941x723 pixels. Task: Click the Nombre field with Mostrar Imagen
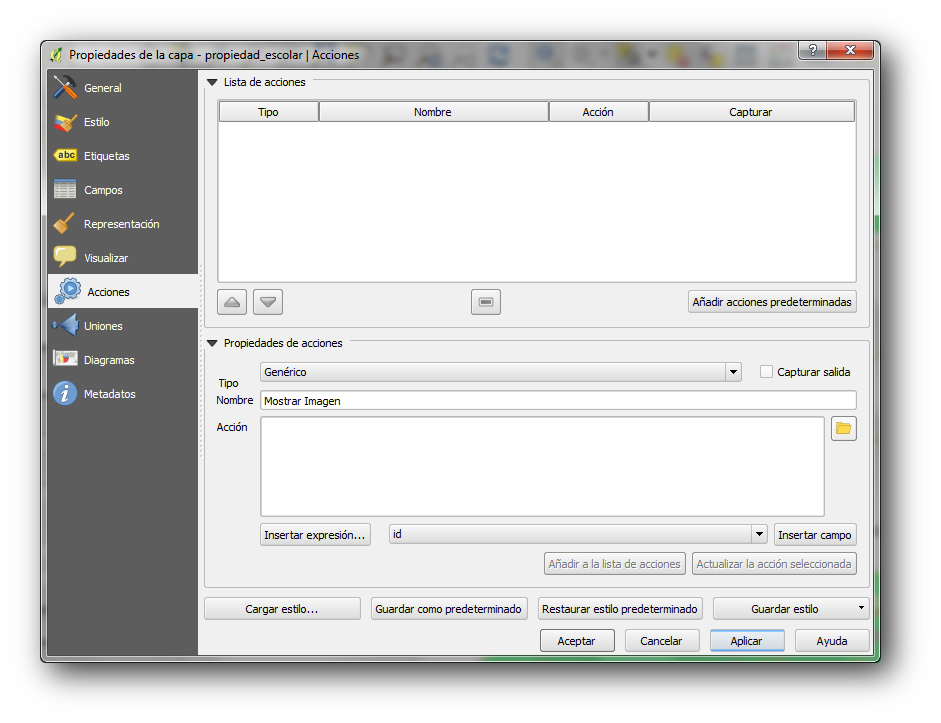pos(558,401)
